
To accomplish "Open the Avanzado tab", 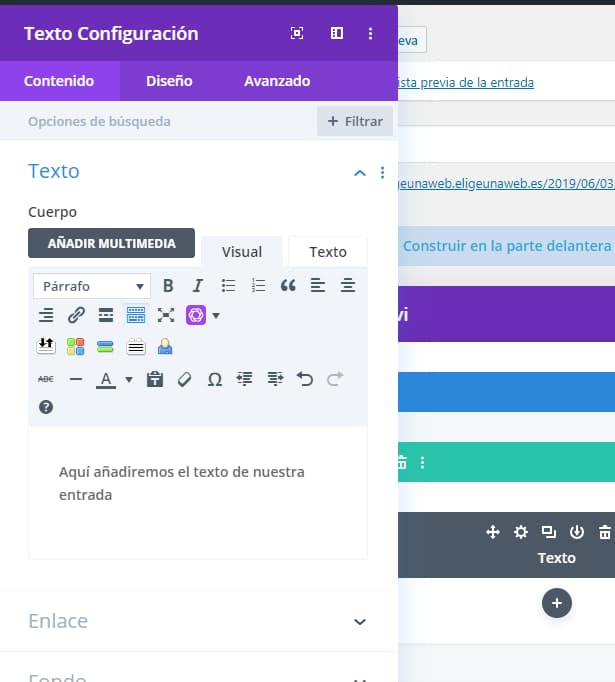I will 277,81.
